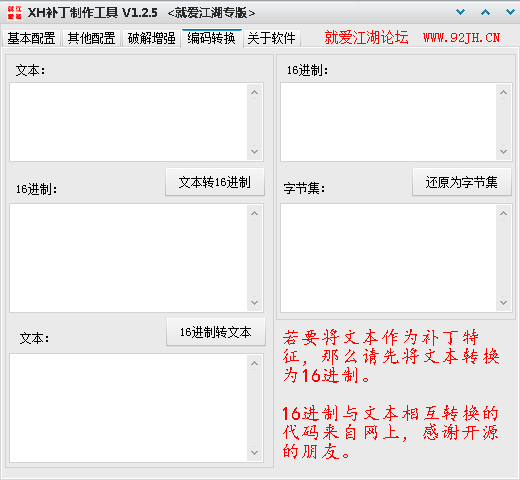The width and height of the screenshot is (520, 480).
Task: Click the leftmost down-chevron icon in title bar
Action: tap(460, 12)
